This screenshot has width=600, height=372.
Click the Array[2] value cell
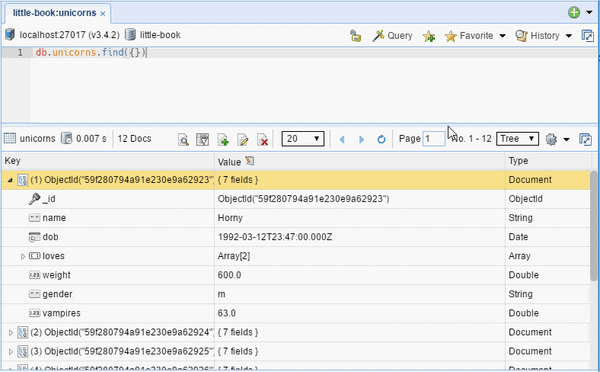234,256
